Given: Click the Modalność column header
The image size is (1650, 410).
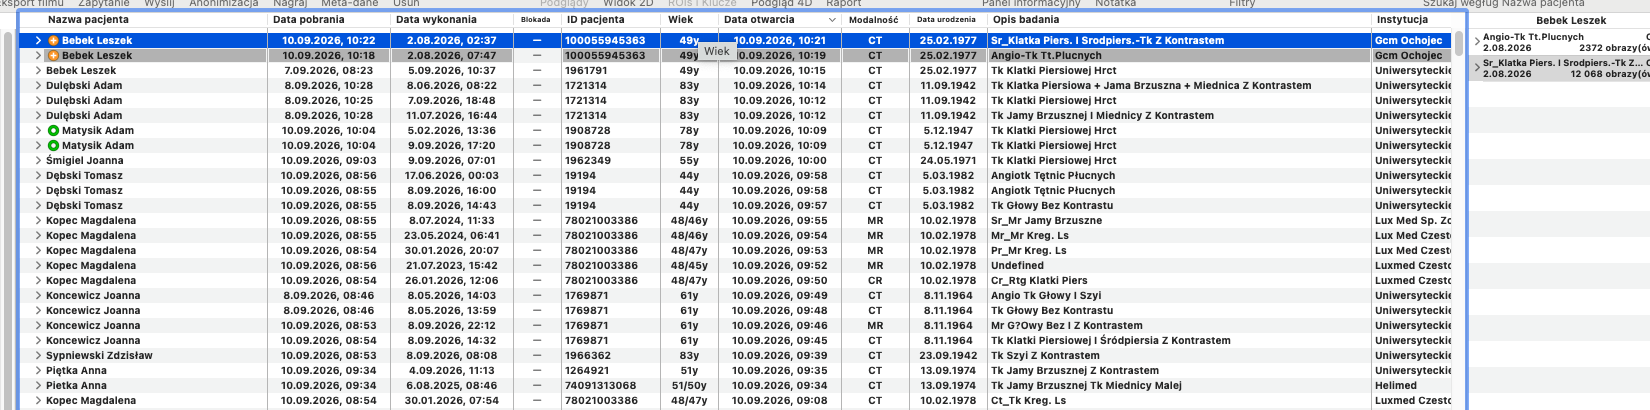Looking at the screenshot, I should tap(874, 20).
